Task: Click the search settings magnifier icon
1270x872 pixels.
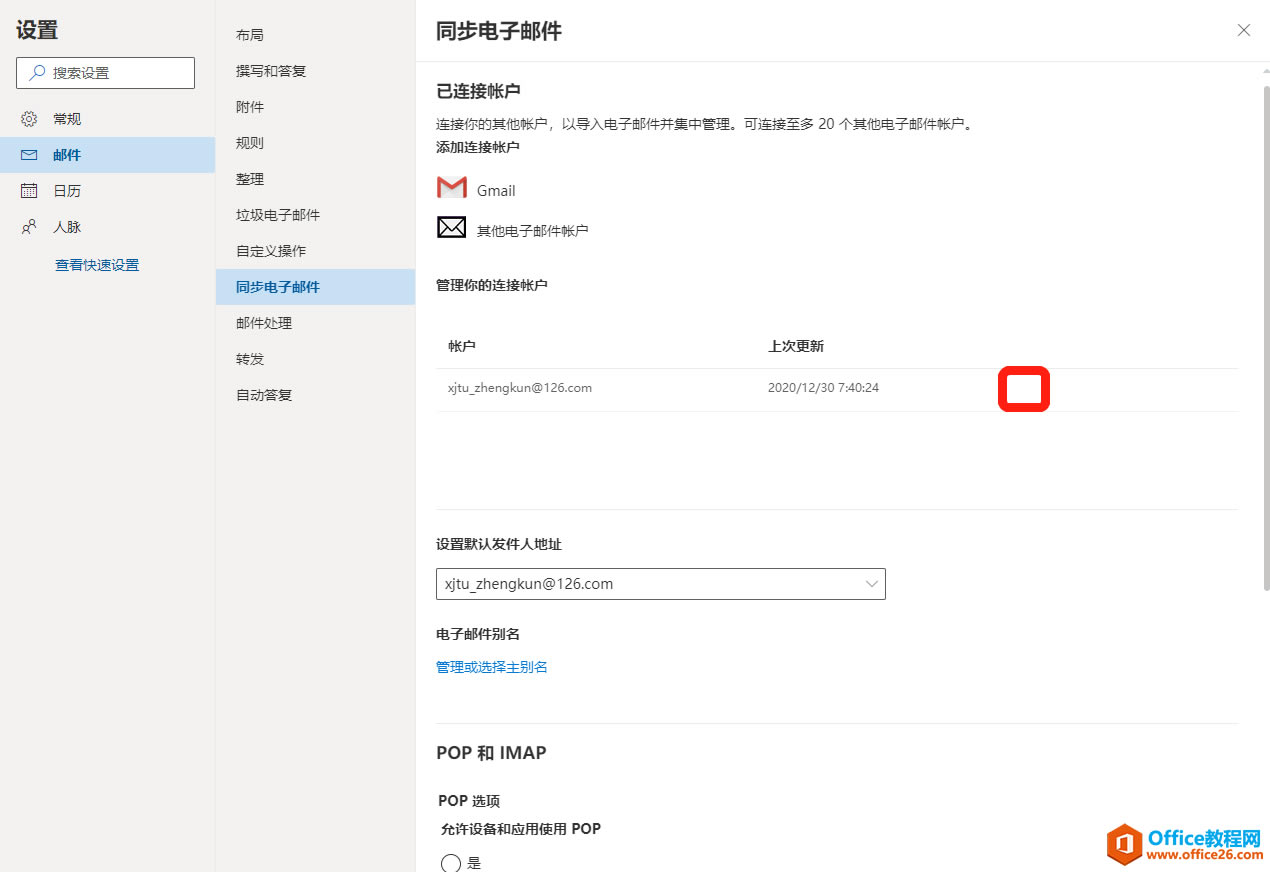Action: [x=37, y=73]
